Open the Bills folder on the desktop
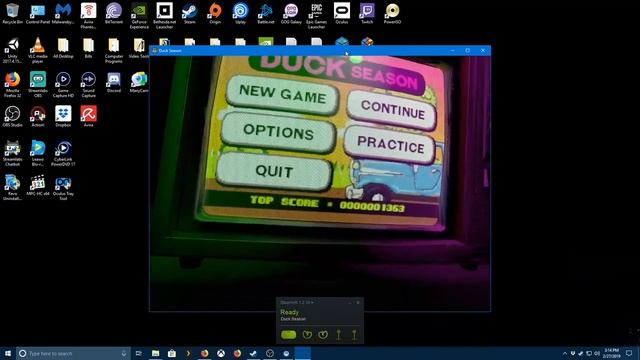The image size is (640, 360). 88,48
